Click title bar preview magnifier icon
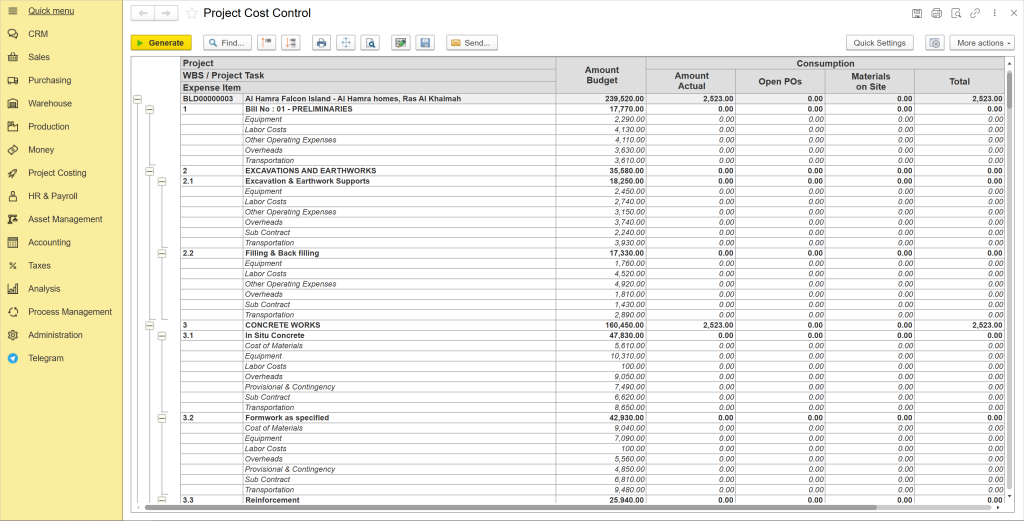 [x=955, y=13]
